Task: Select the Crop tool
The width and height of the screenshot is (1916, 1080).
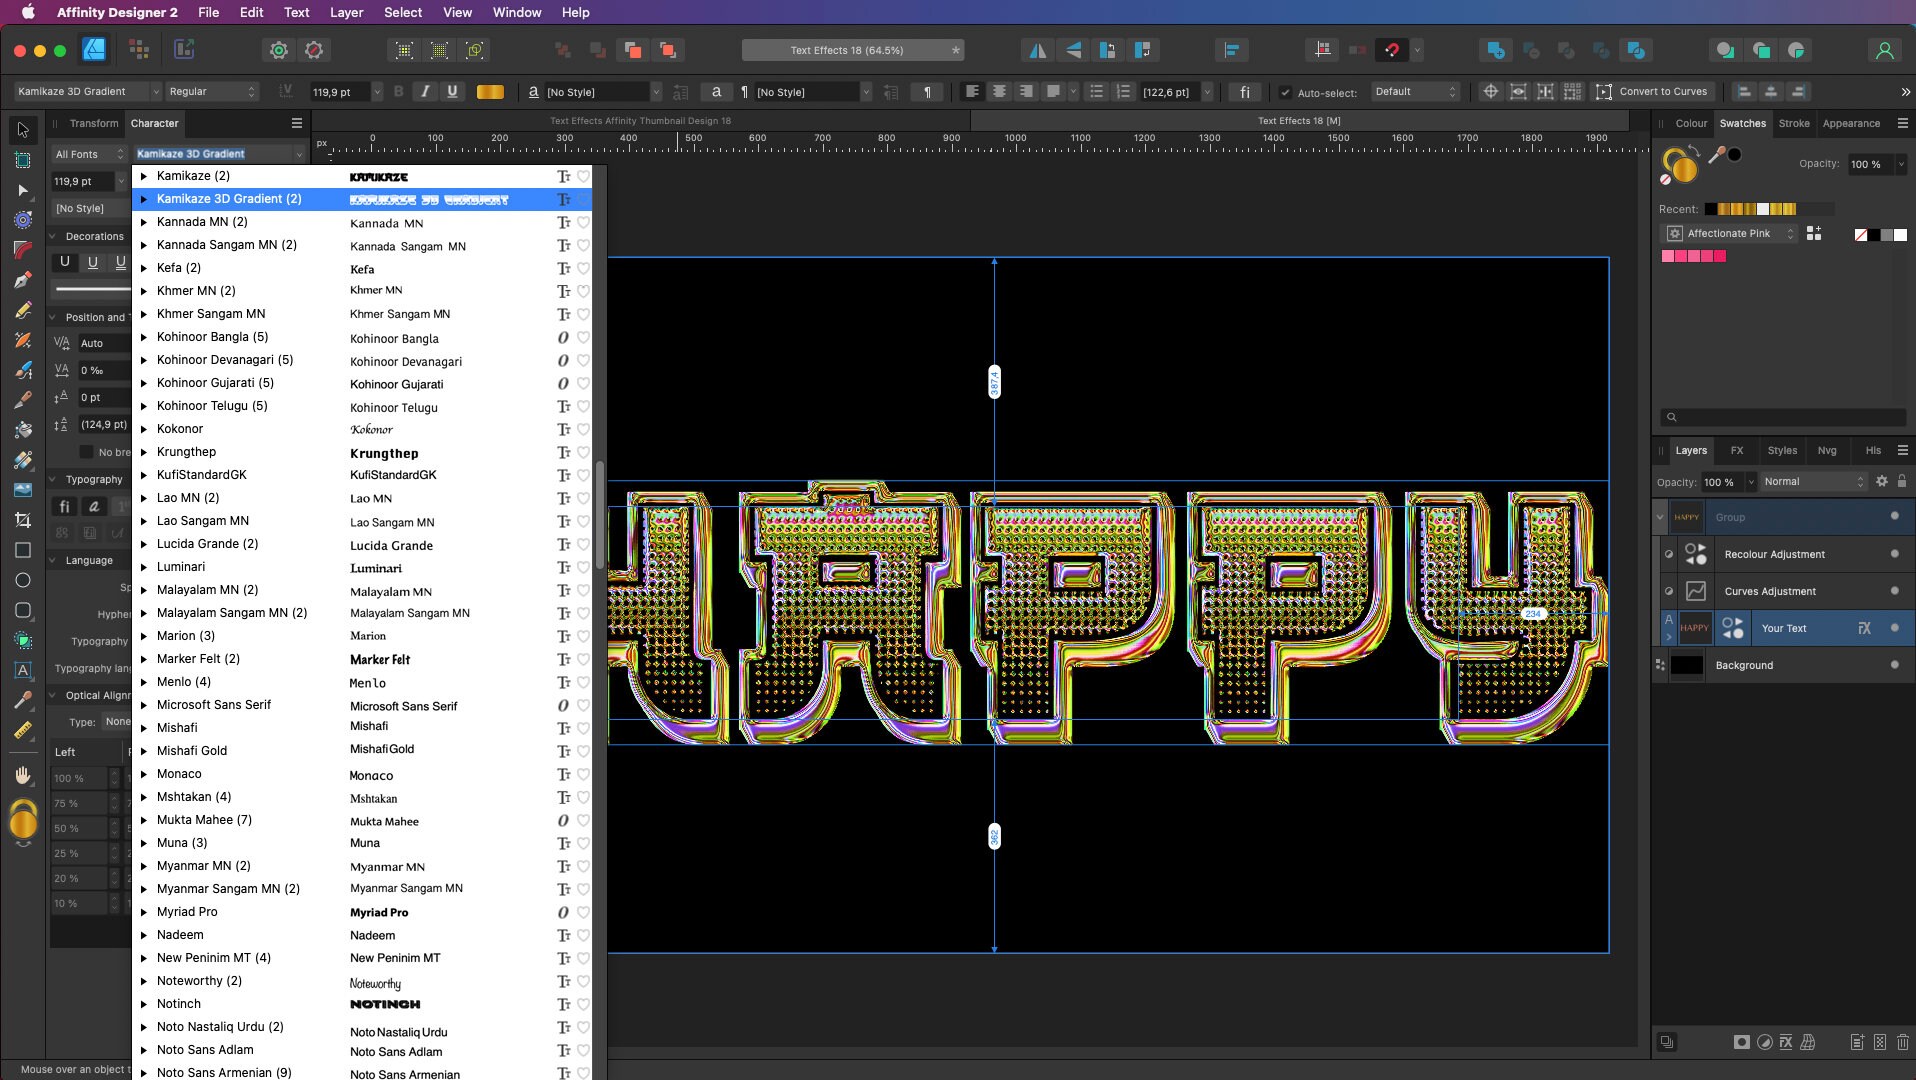Action: pyautogui.click(x=23, y=520)
